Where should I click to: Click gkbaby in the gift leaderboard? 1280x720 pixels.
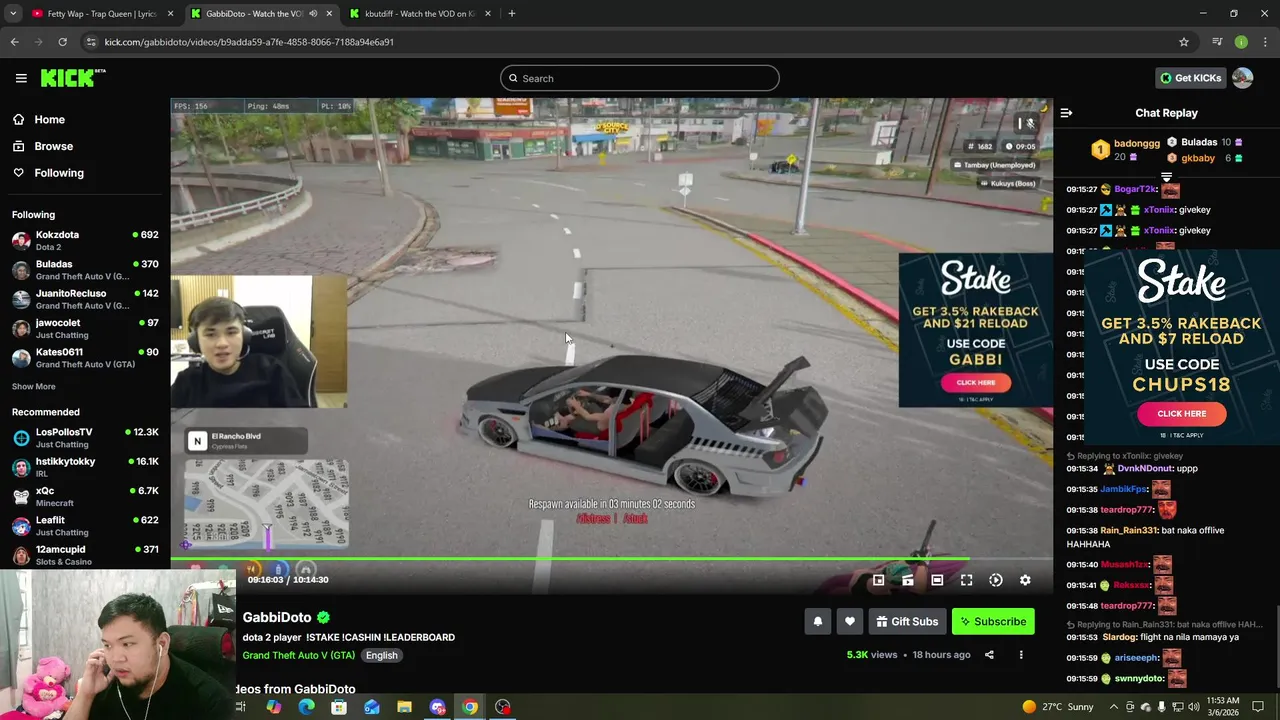[1198, 158]
